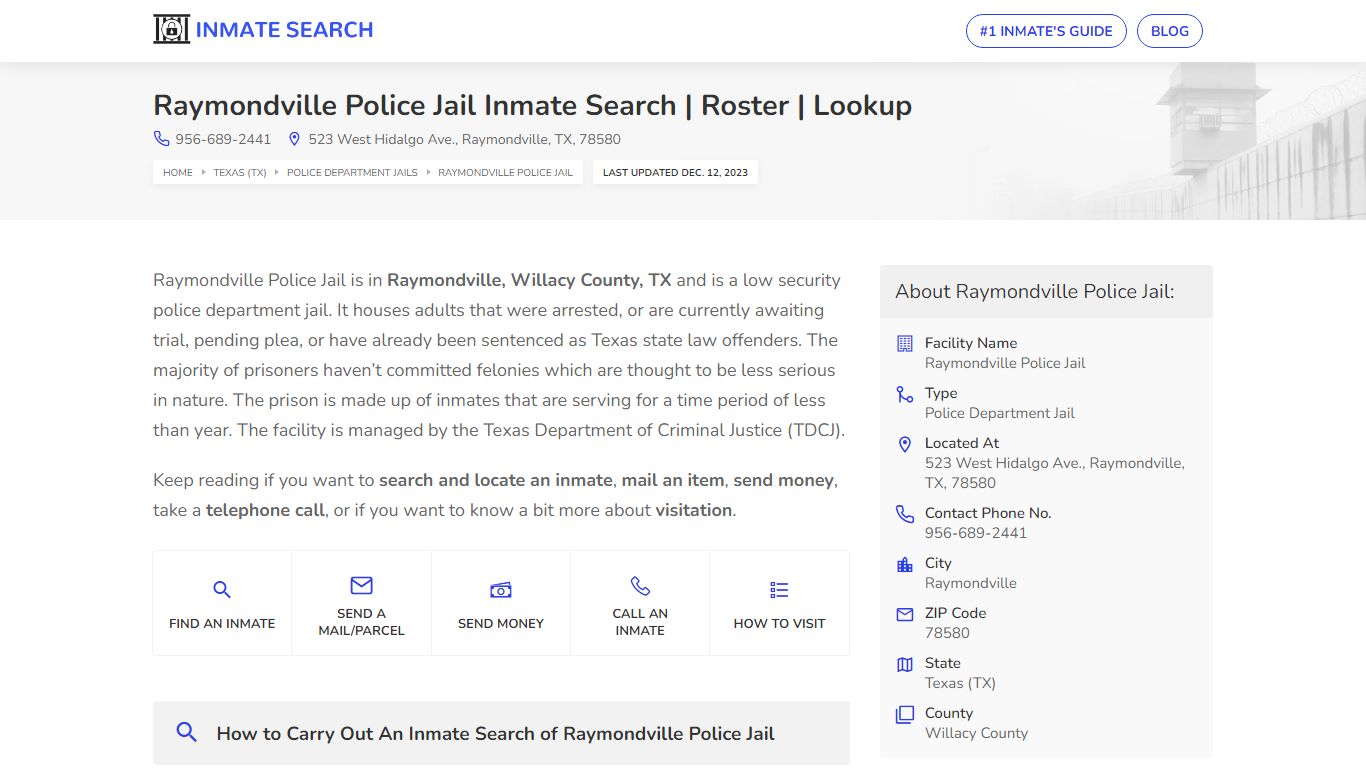The image size is (1366, 768).
Task: Select the Call An Inmate phone icon
Action: pos(640,586)
